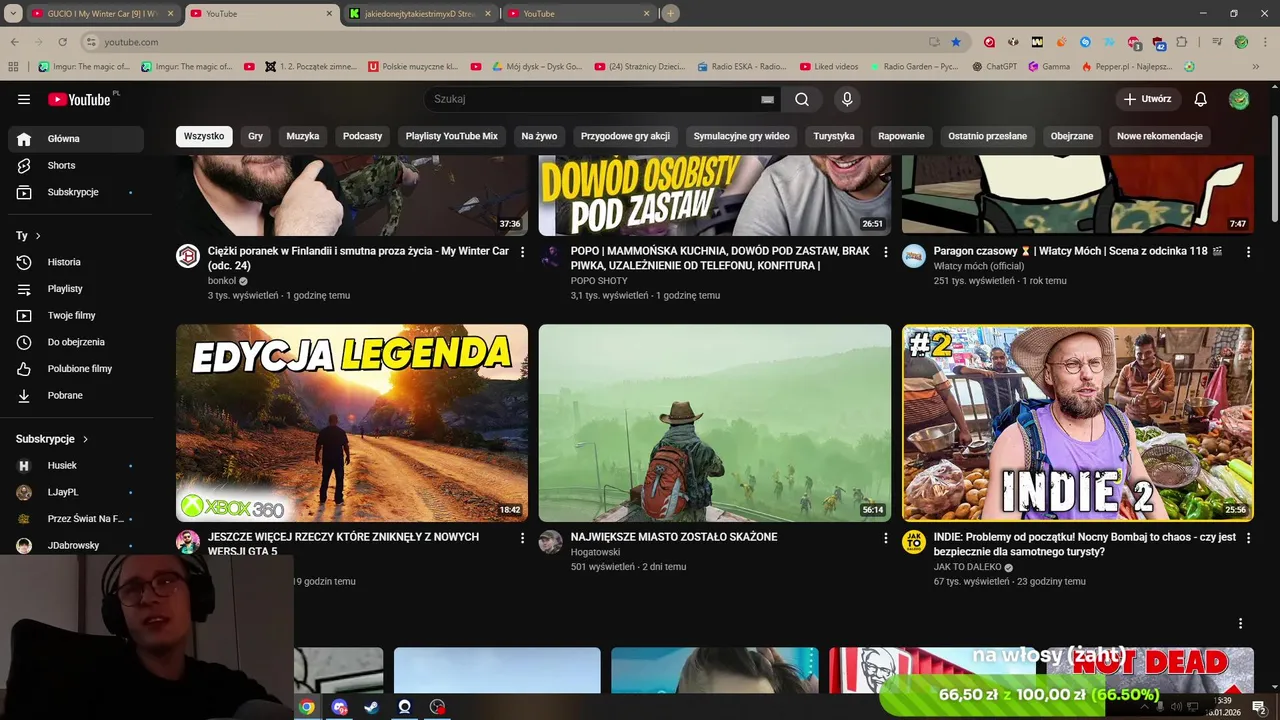The width and height of the screenshot is (1280, 720).
Task: Open JAK TO DALEKO channel avatar
Action: pos(914,542)
